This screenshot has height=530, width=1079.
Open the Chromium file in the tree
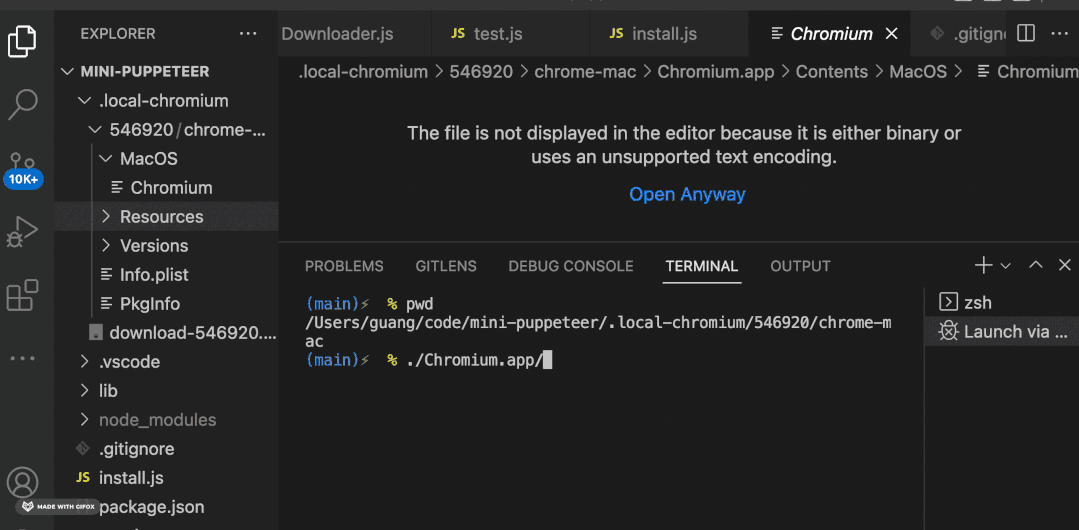click(167, 188)
